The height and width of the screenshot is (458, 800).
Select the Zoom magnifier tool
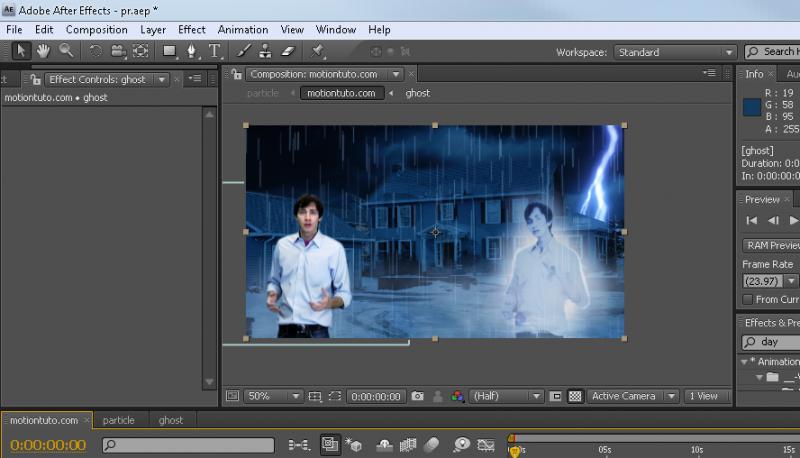pyautogui.click(x=67, y=51)
